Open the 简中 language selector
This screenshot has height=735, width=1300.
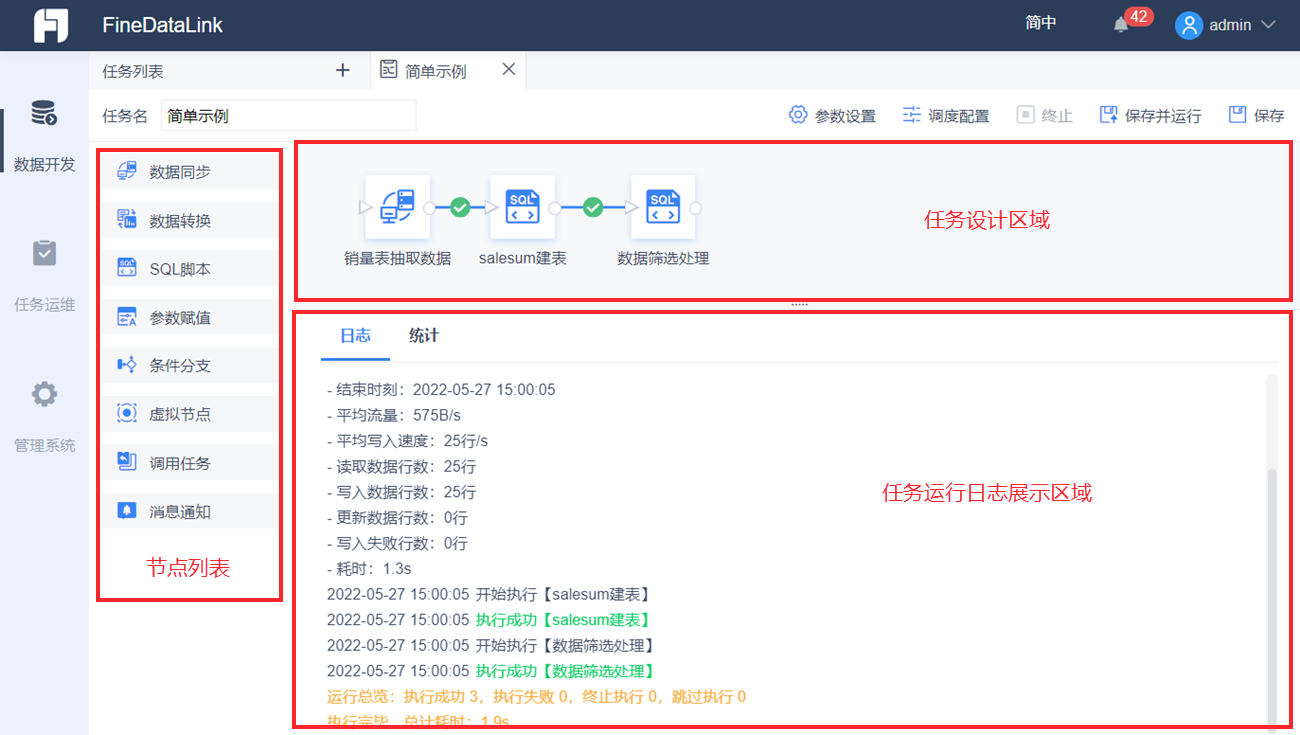point(1041,23)
